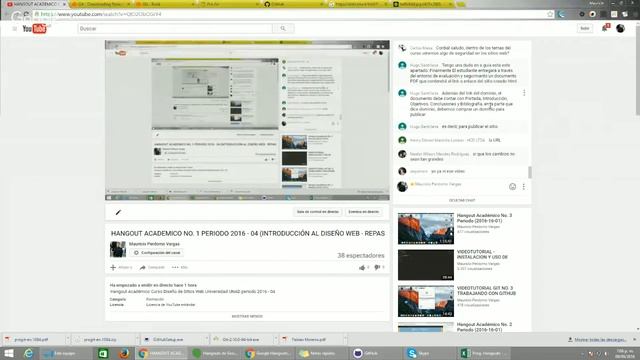
Task: Click the Subir upload button
Action: pyautogui.click(x=585, y=28)
